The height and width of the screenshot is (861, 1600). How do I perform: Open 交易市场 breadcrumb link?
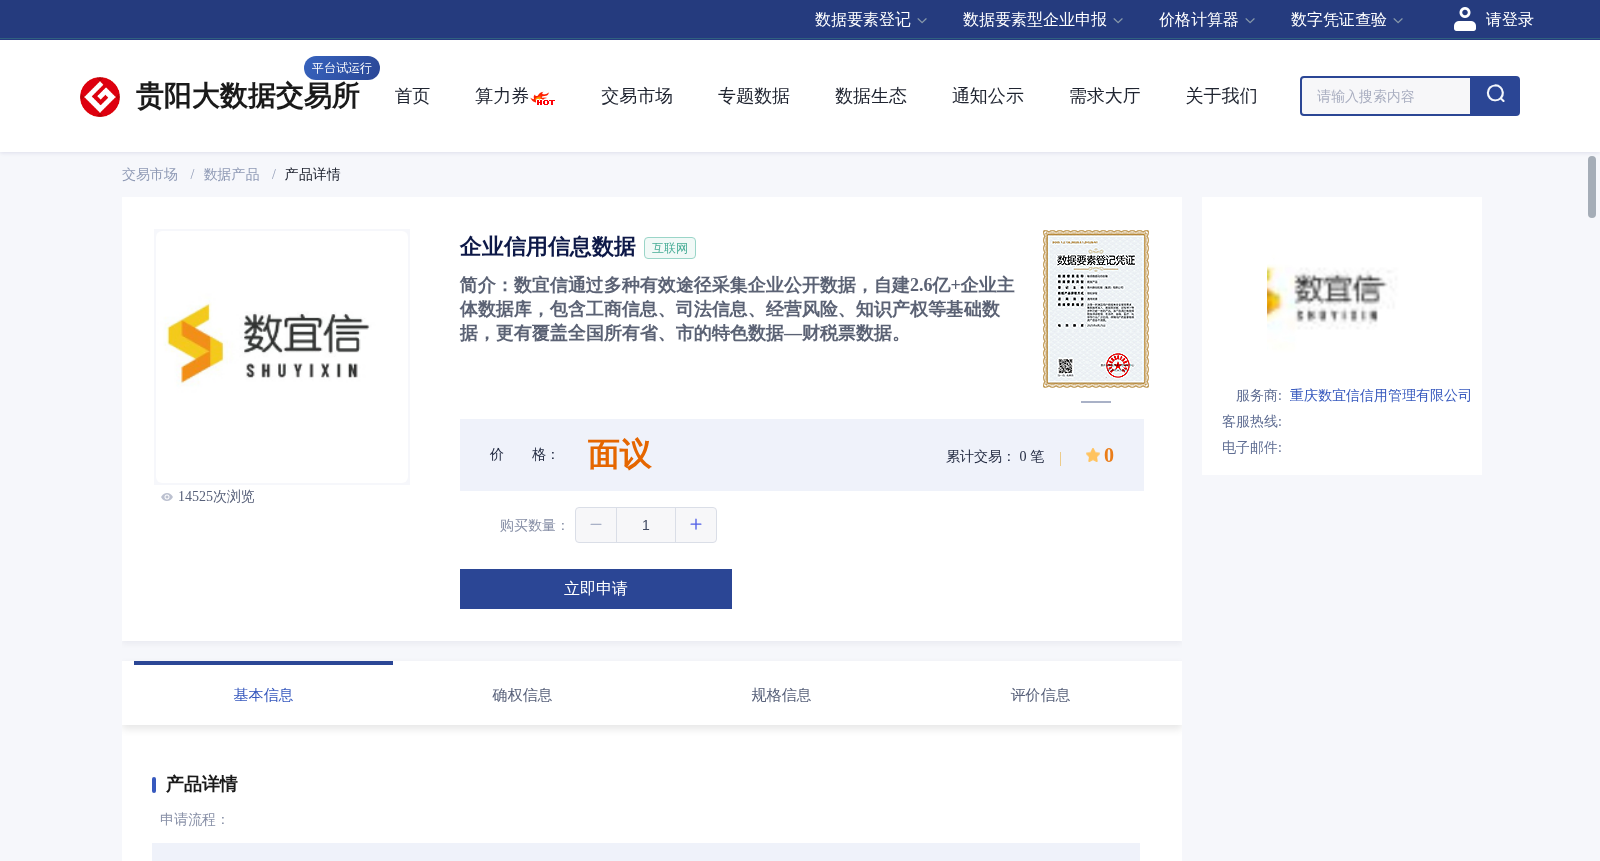(x=150, y=175)
